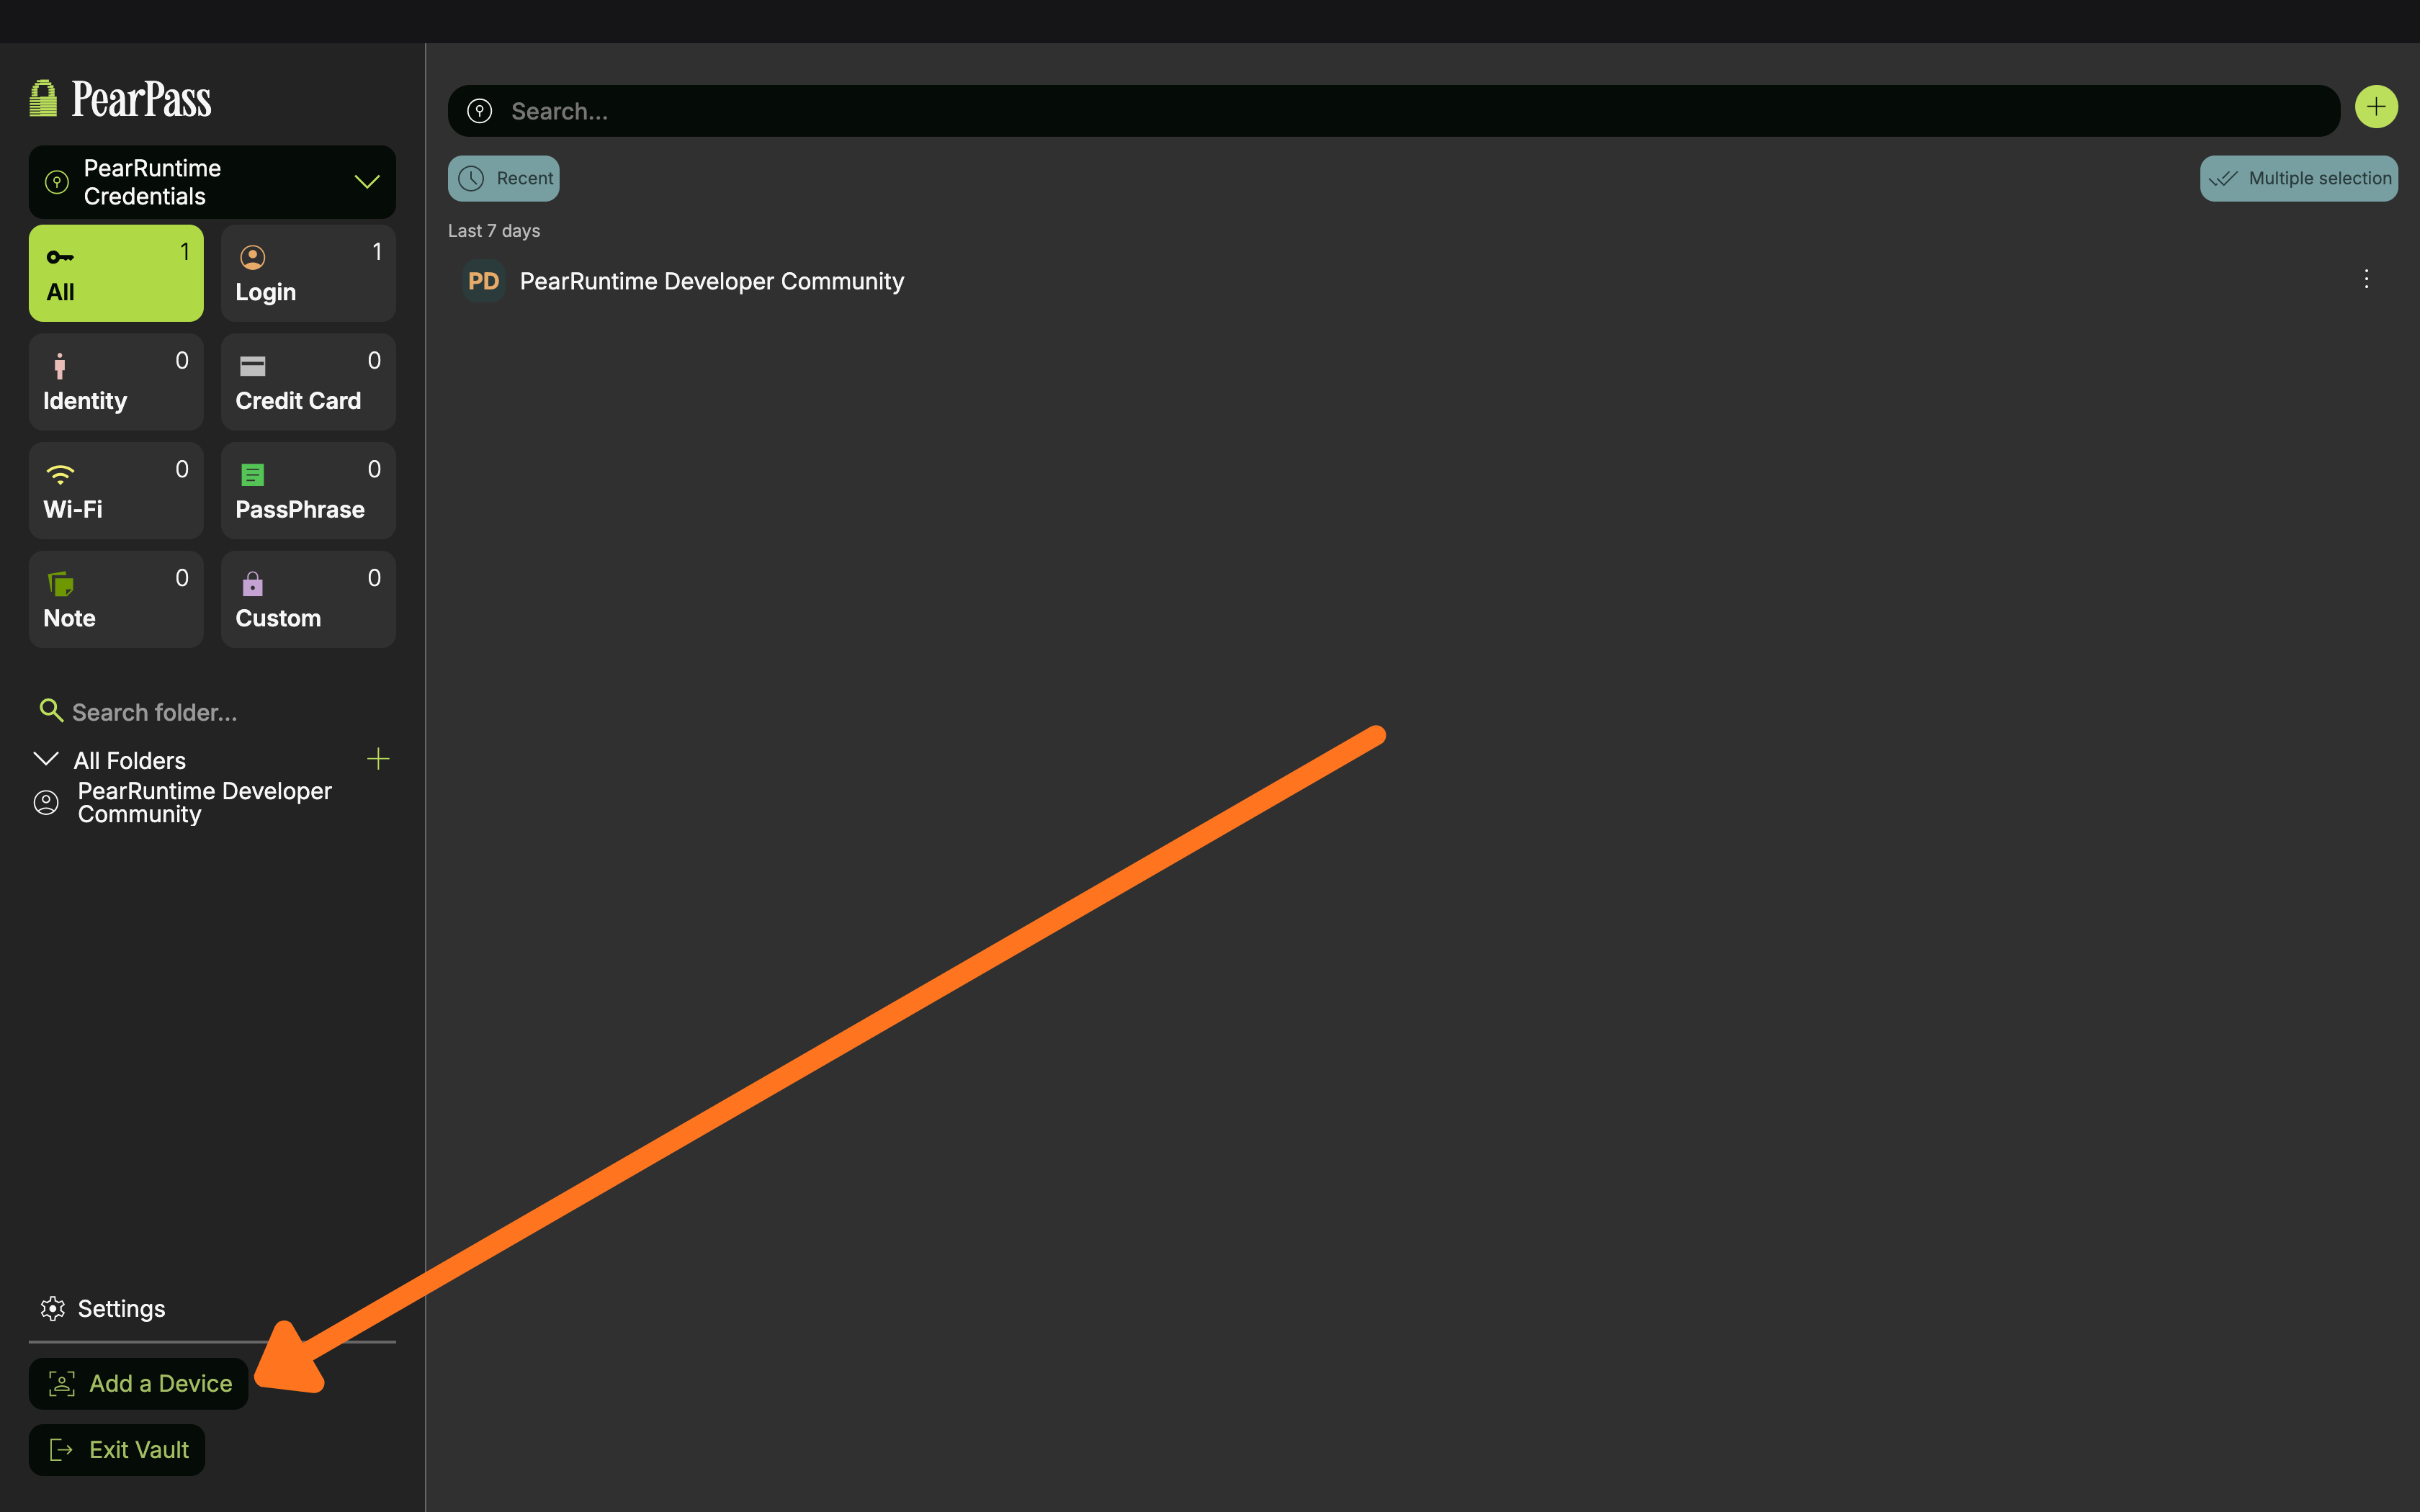Select the Credit Card category tile

click(x=308, y=382)
